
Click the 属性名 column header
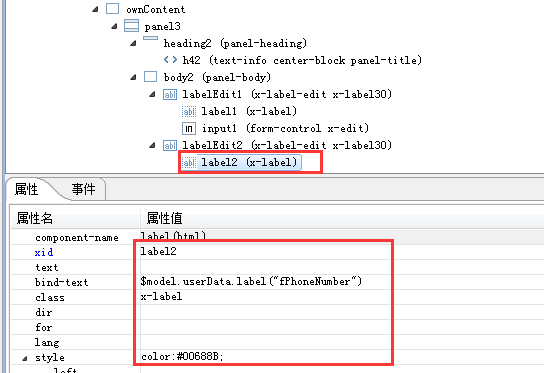click(35, 218)
